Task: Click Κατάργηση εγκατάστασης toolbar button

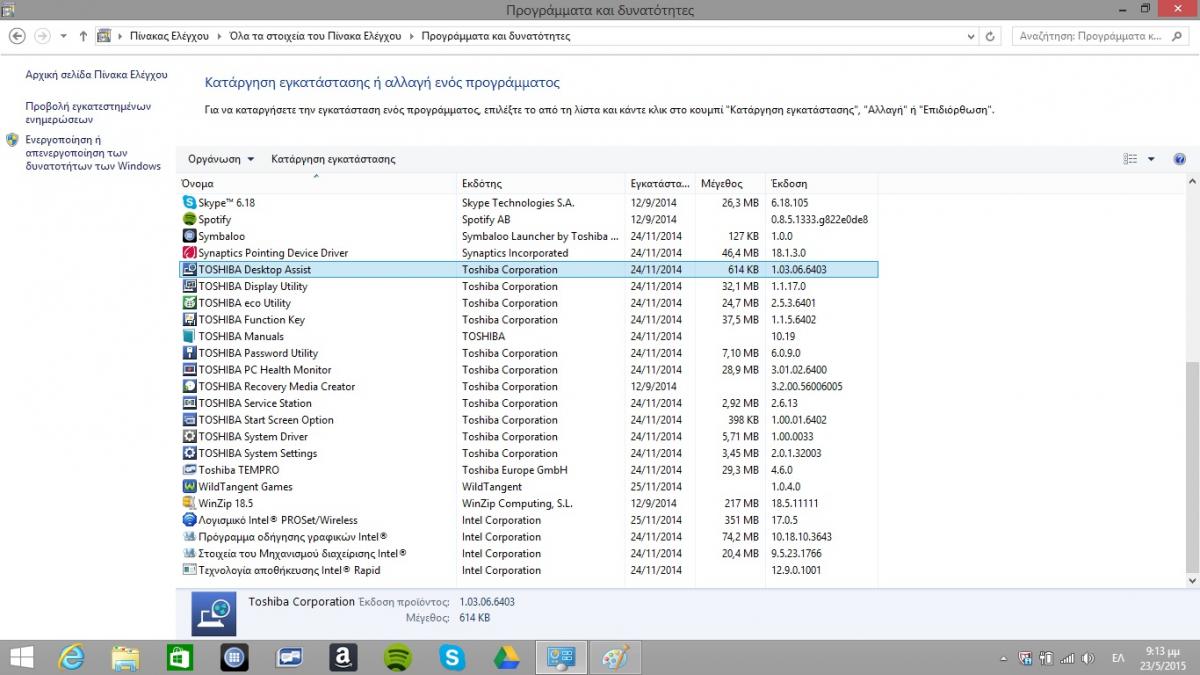Action: (x=333, y=159)
